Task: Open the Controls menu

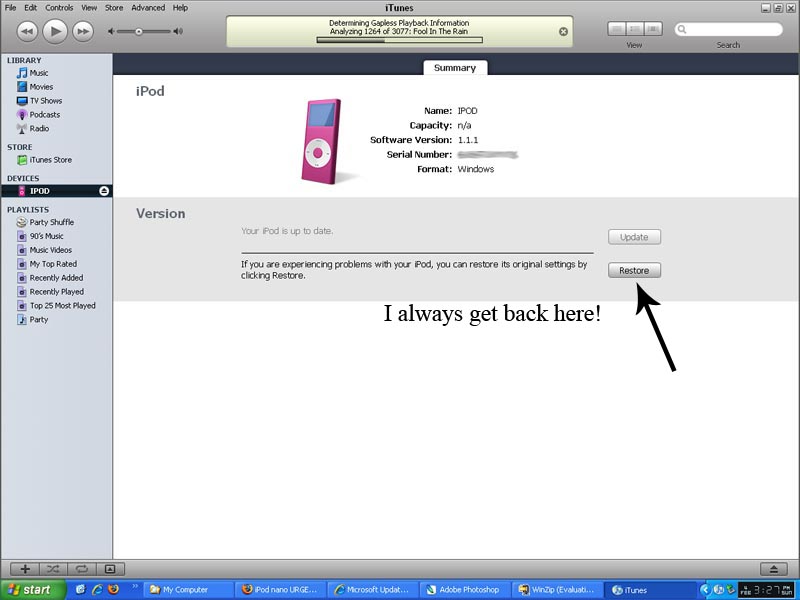Action: pyautogui.click(x=59, y=6)
